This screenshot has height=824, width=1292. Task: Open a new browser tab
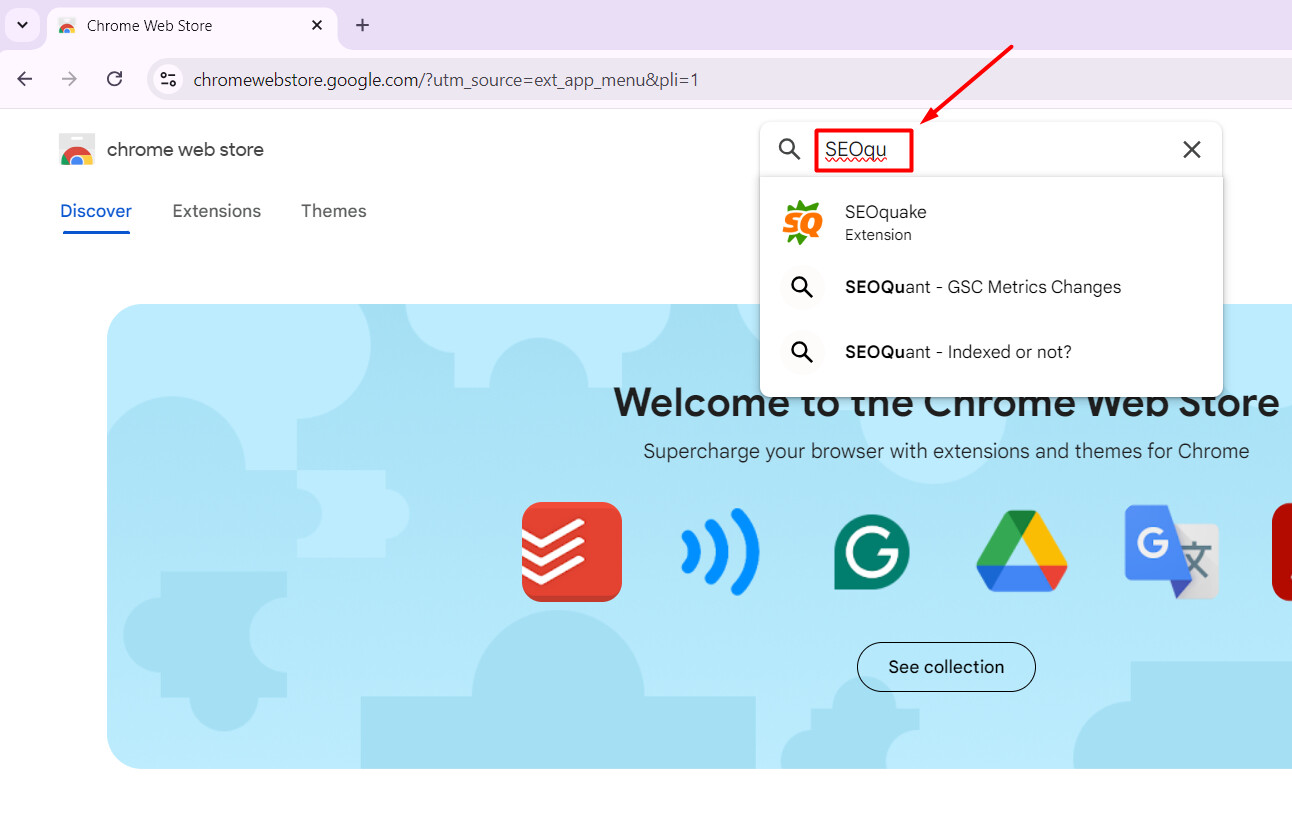click(362, 26)
